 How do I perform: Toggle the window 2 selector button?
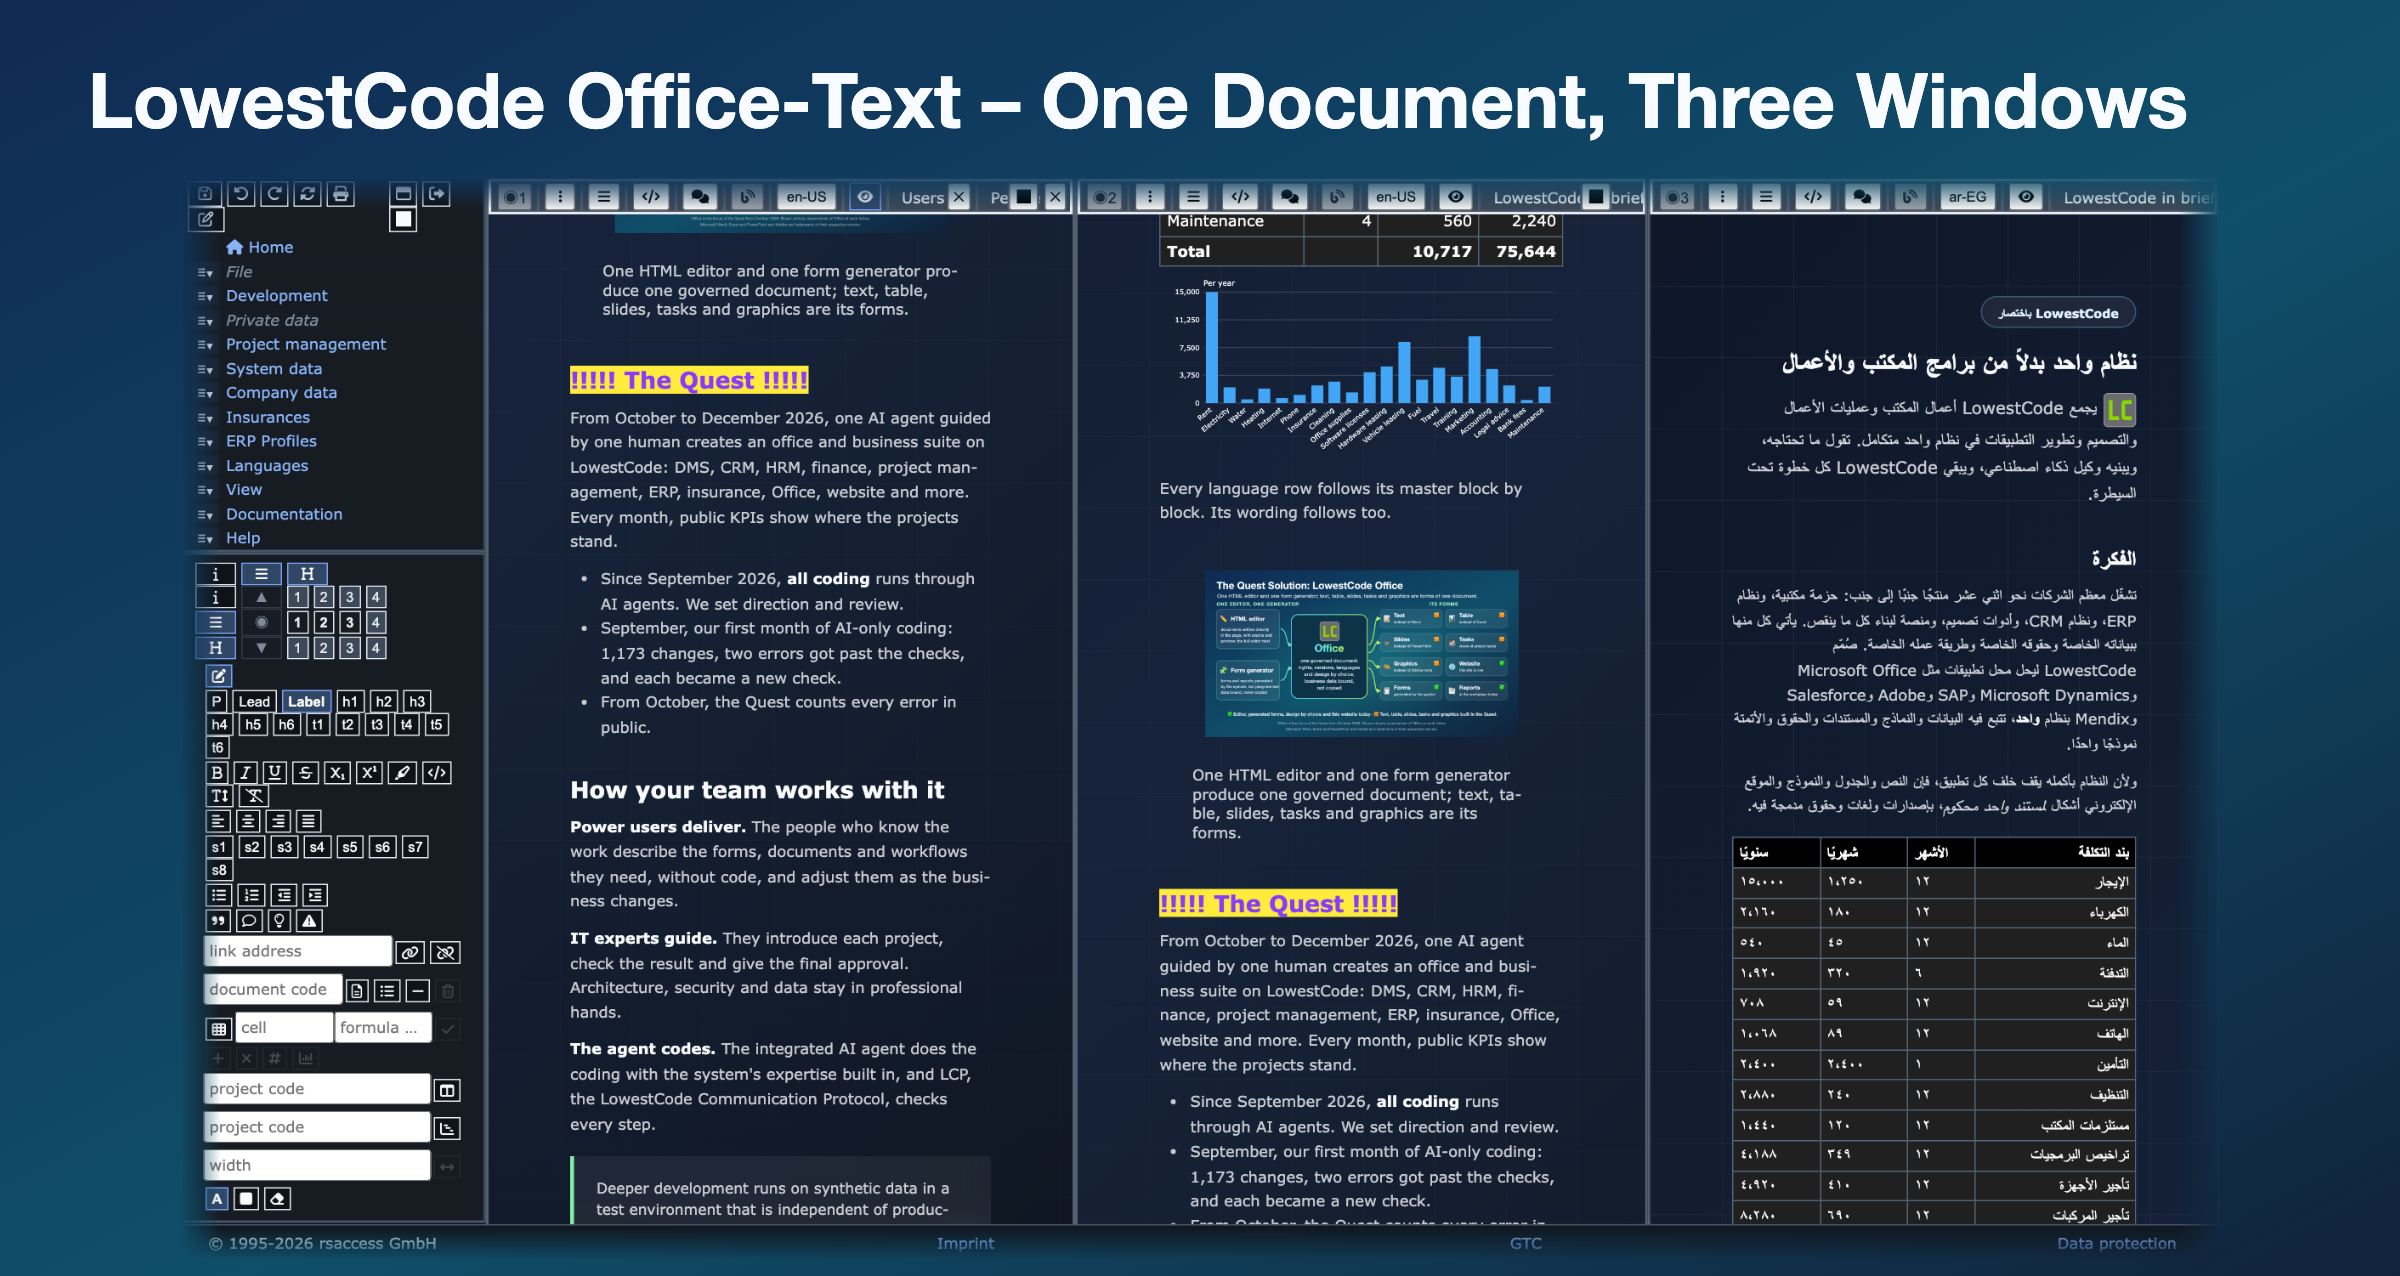pyautogui.click(x=1105, y=197)
